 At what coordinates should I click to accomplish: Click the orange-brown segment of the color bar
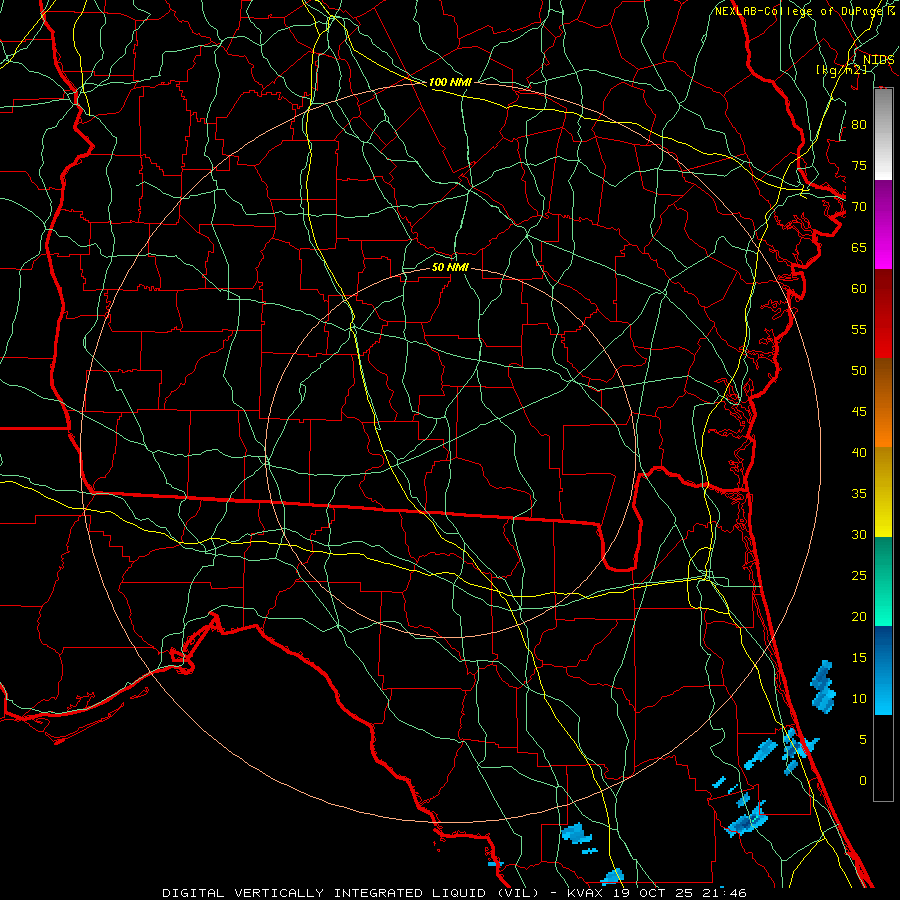pos(883,402)
